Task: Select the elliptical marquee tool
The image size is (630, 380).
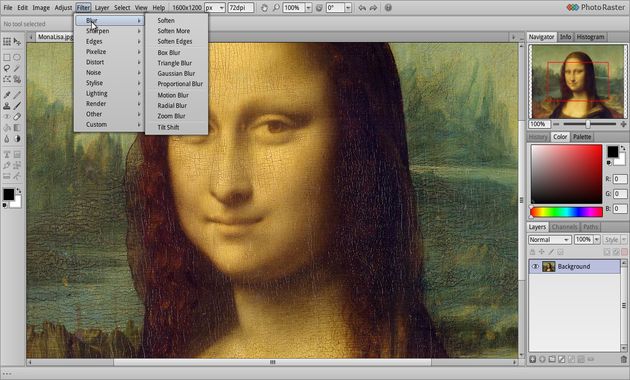Action: (x=17, y=57)
